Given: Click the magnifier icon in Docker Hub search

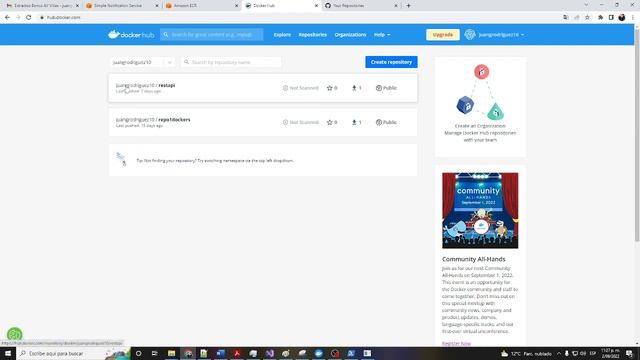Looking at the screenshot, I should pos(166,35).
